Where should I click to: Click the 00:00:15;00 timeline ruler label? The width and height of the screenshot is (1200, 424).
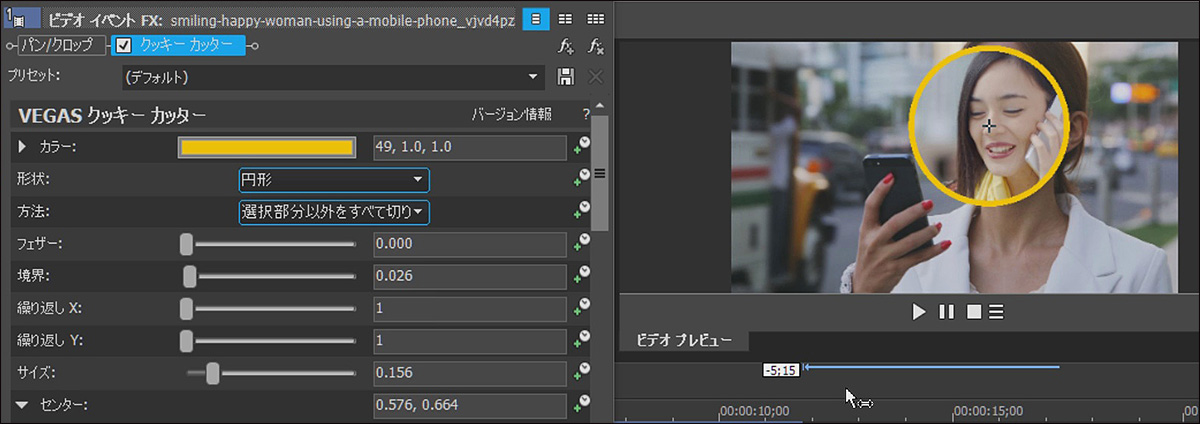click(988, 411)
